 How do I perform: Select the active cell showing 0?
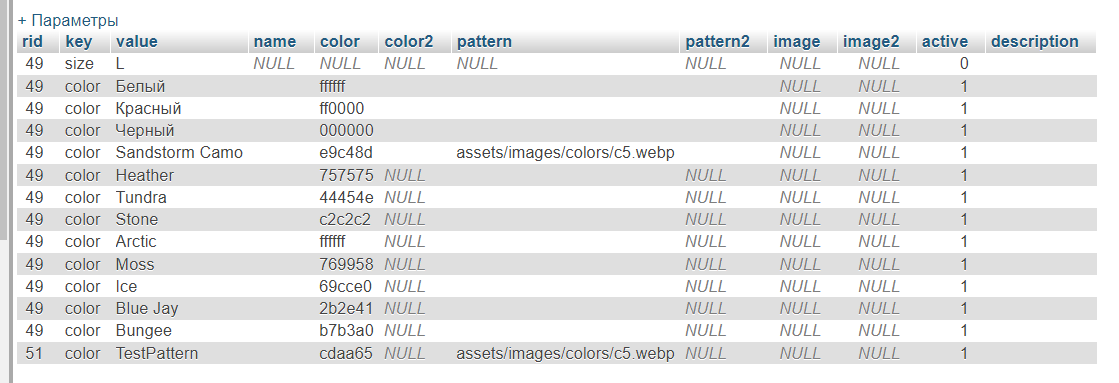(x=964, y=63)
